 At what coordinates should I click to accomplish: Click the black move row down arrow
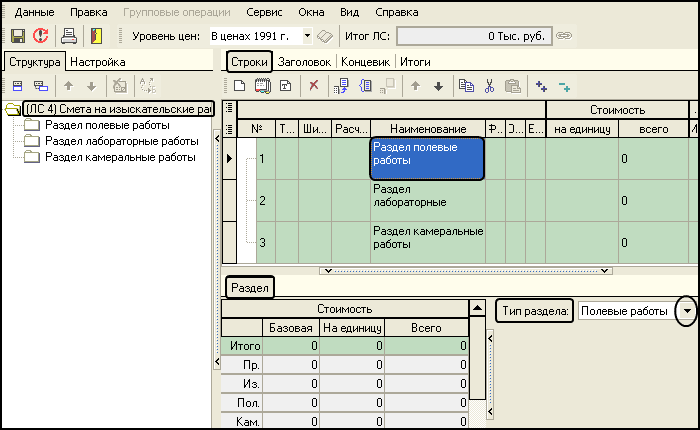[x=438, y=86]
